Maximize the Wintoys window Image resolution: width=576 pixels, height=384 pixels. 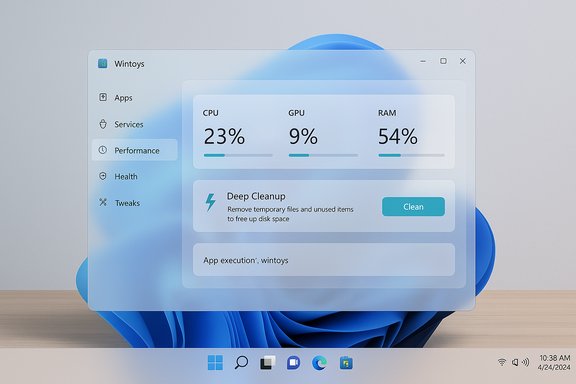pos(443,61)
